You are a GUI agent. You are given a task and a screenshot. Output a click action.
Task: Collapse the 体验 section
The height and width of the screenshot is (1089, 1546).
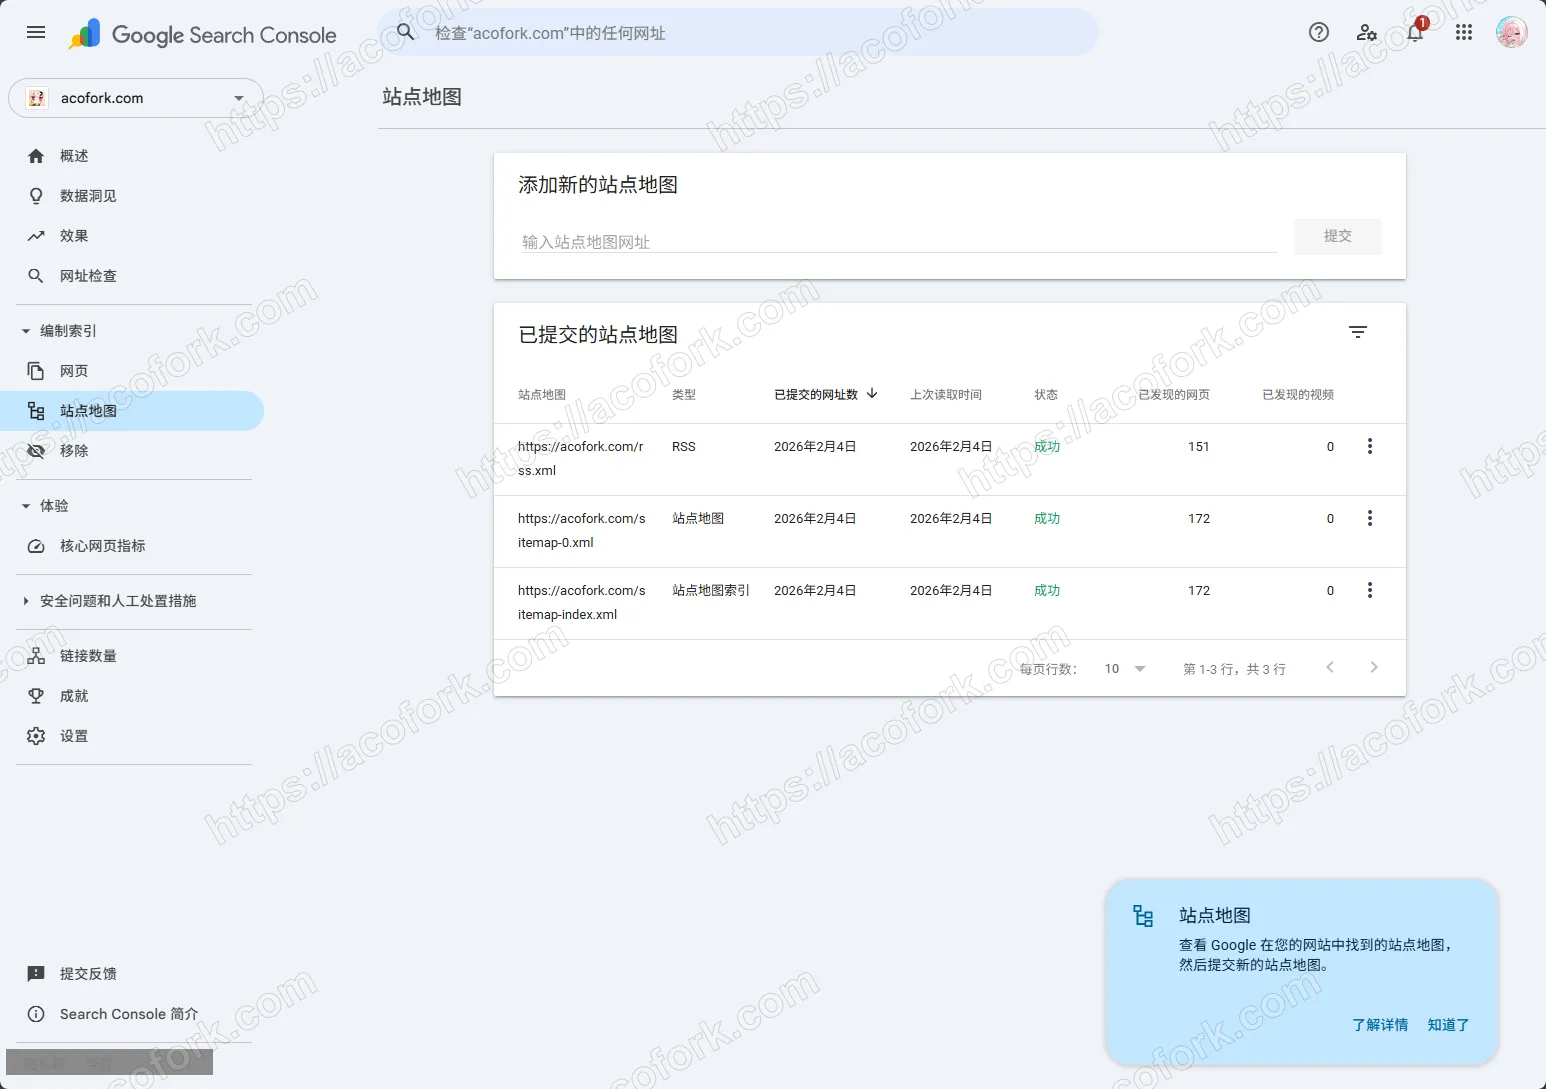tap(26, 506)
